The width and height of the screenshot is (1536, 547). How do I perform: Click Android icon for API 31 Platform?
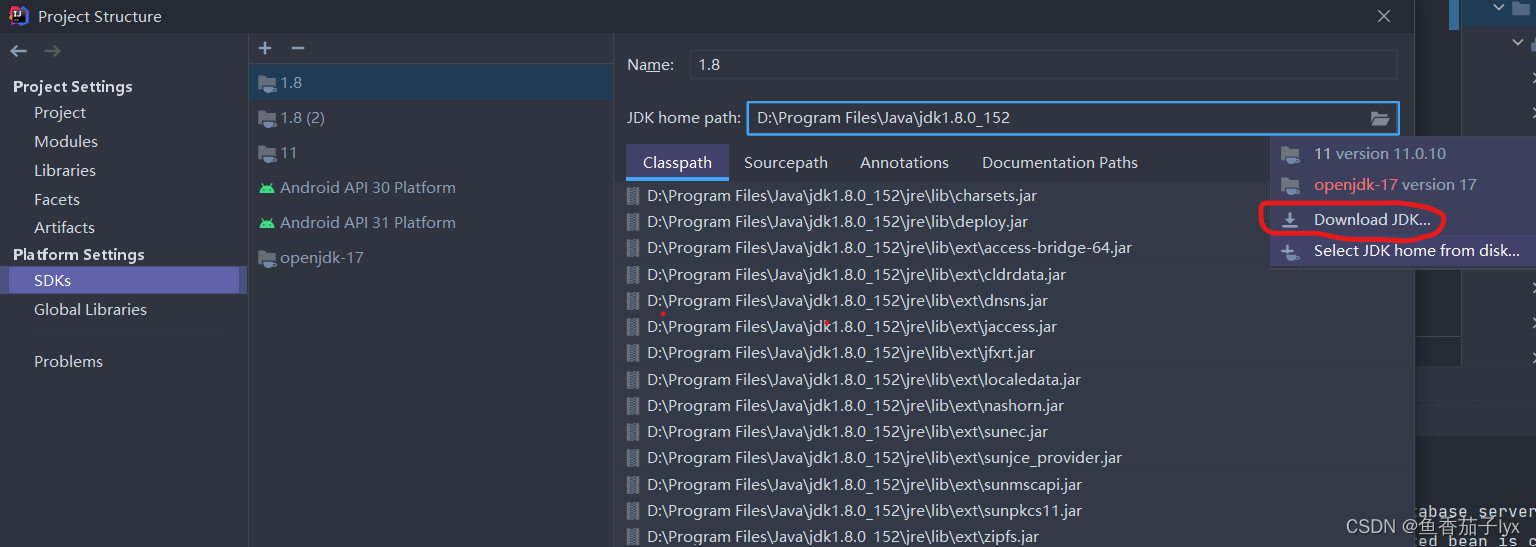tap(267, 223)
